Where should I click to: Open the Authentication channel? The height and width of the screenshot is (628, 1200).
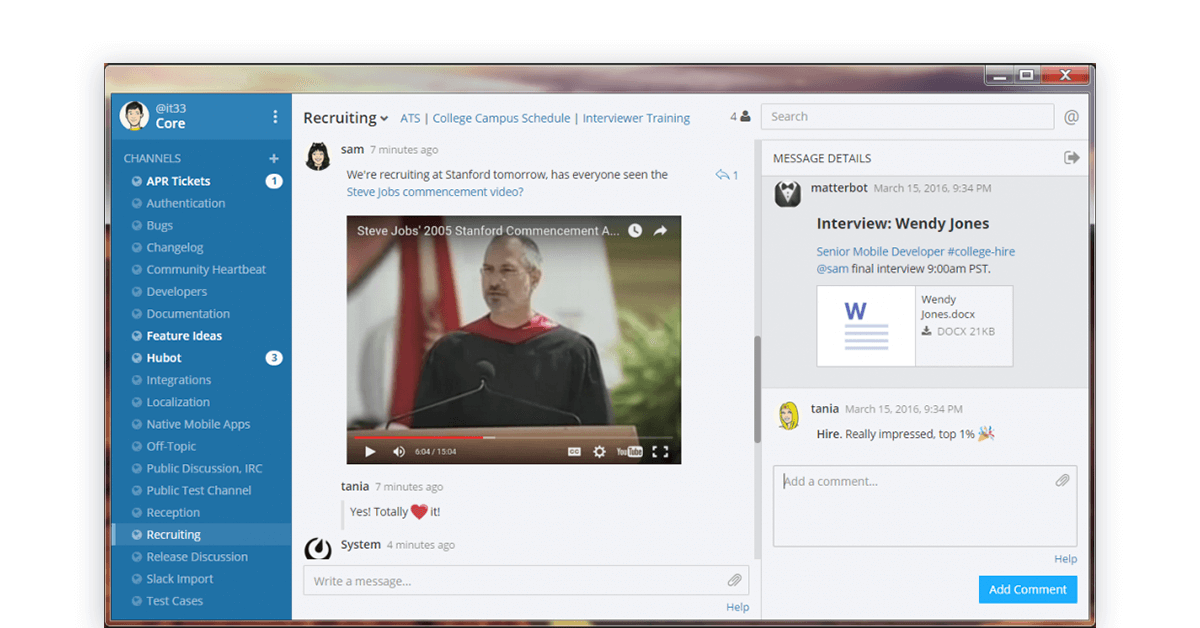(186, 203)
